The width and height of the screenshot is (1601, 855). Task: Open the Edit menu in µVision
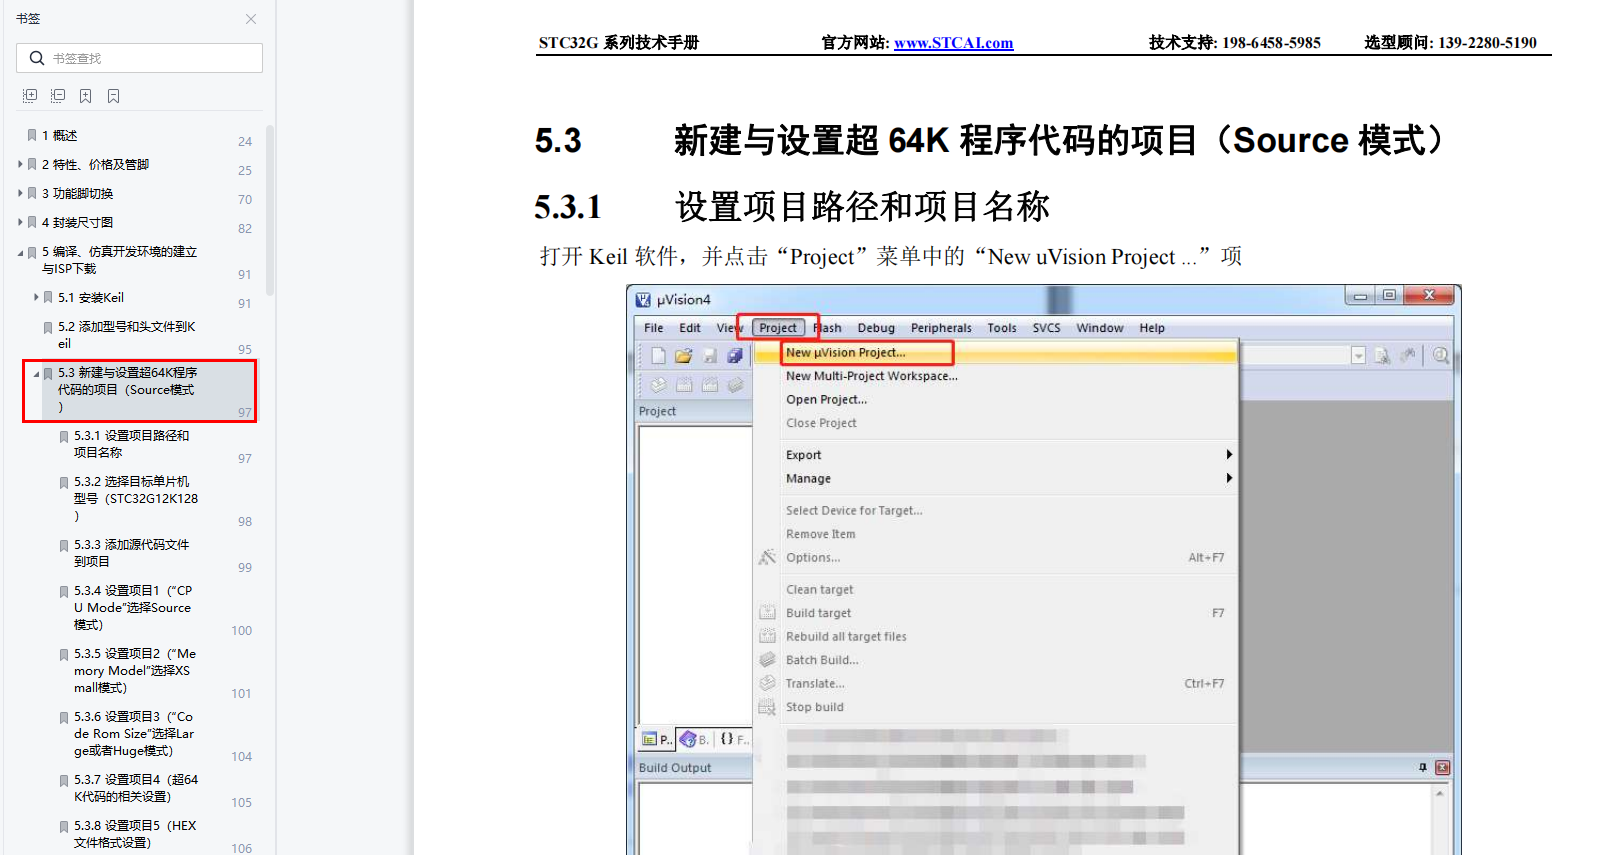point(690,328)
